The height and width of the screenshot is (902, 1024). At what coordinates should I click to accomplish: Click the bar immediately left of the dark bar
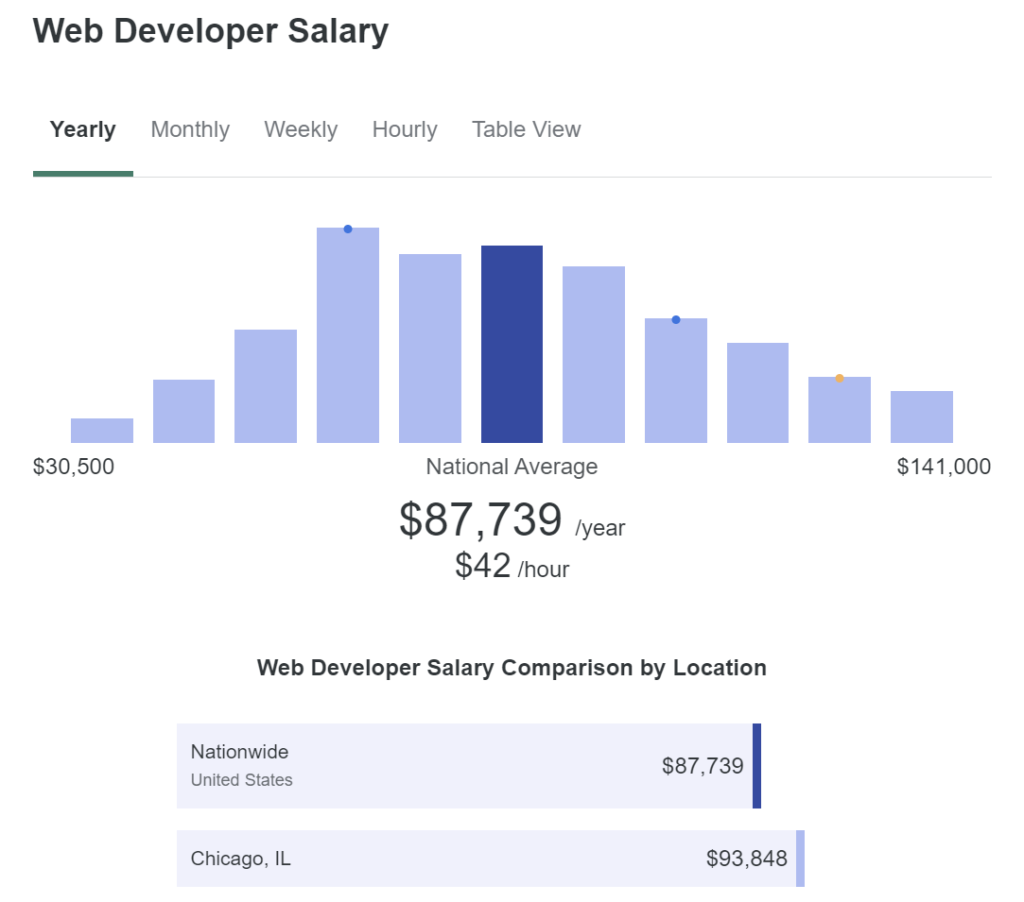[430, 348]
